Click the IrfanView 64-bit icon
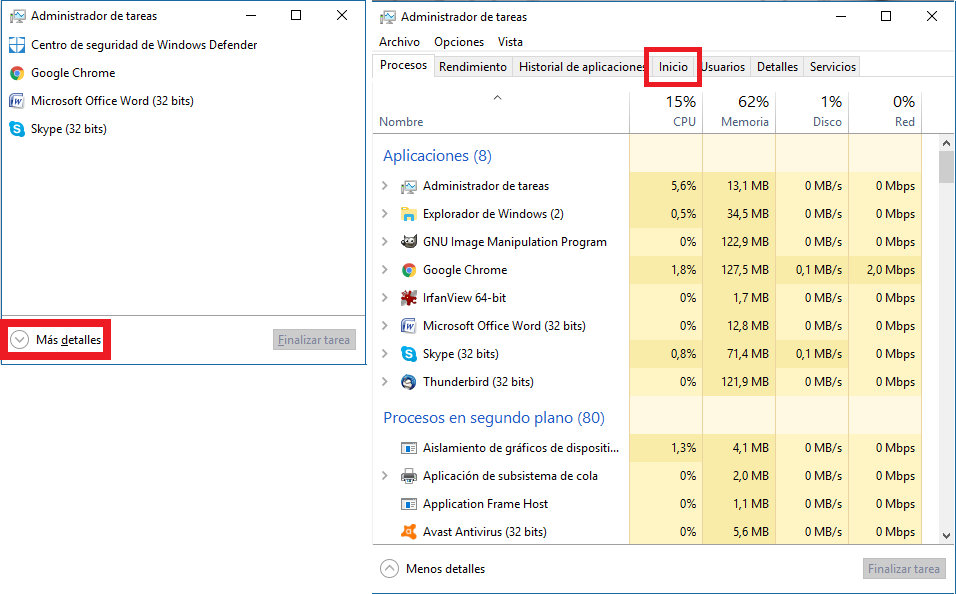This screenshot has height=594, width=956. [408, 298]
